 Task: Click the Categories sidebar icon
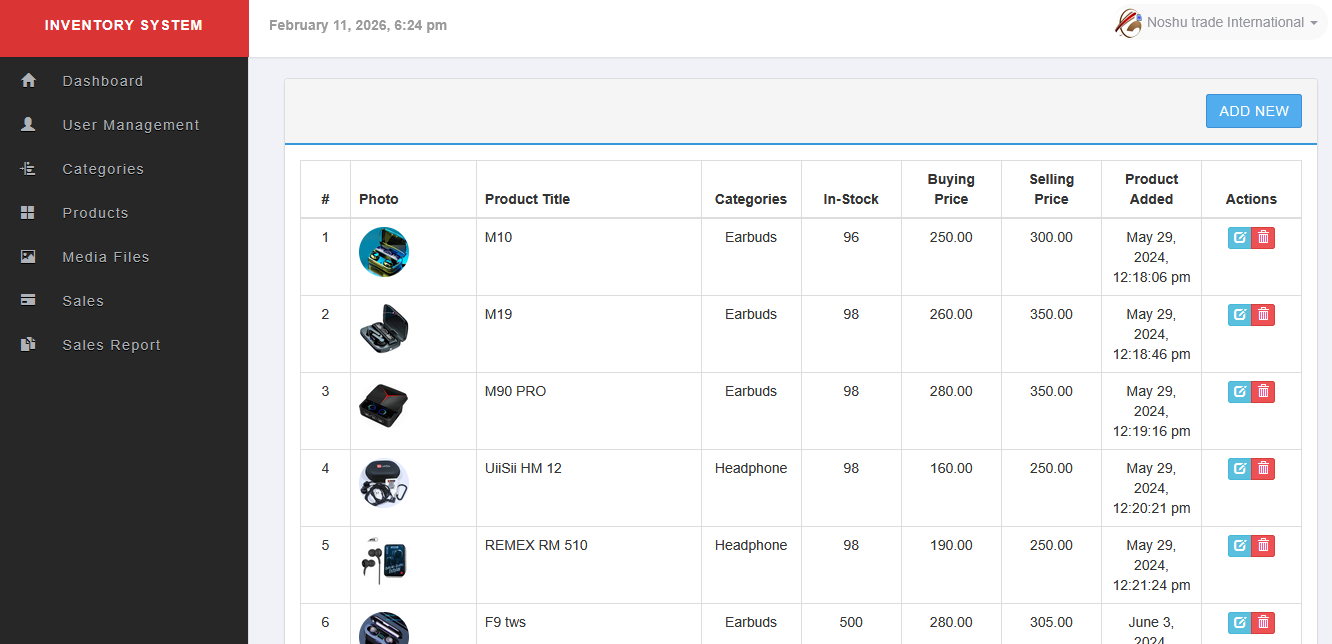(28, 168)
